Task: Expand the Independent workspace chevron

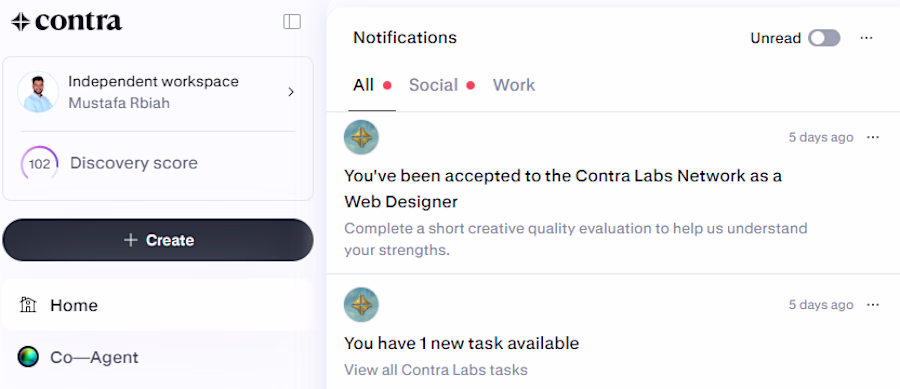Action: [x=291, y=92]
